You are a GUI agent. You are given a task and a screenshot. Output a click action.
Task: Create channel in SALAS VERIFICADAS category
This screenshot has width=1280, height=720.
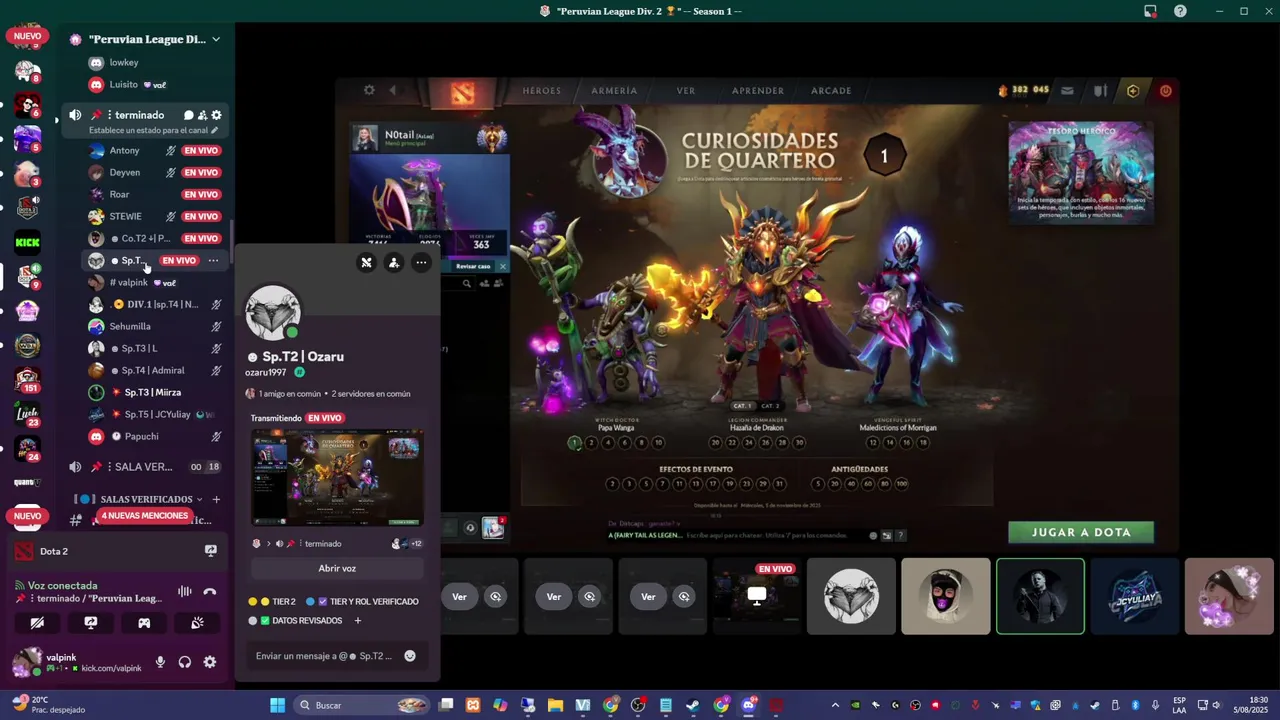216,499
